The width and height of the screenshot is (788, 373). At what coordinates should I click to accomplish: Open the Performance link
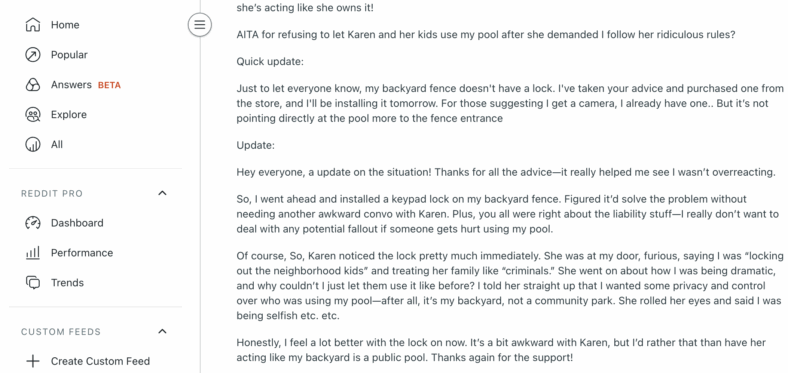click(82, 253)
